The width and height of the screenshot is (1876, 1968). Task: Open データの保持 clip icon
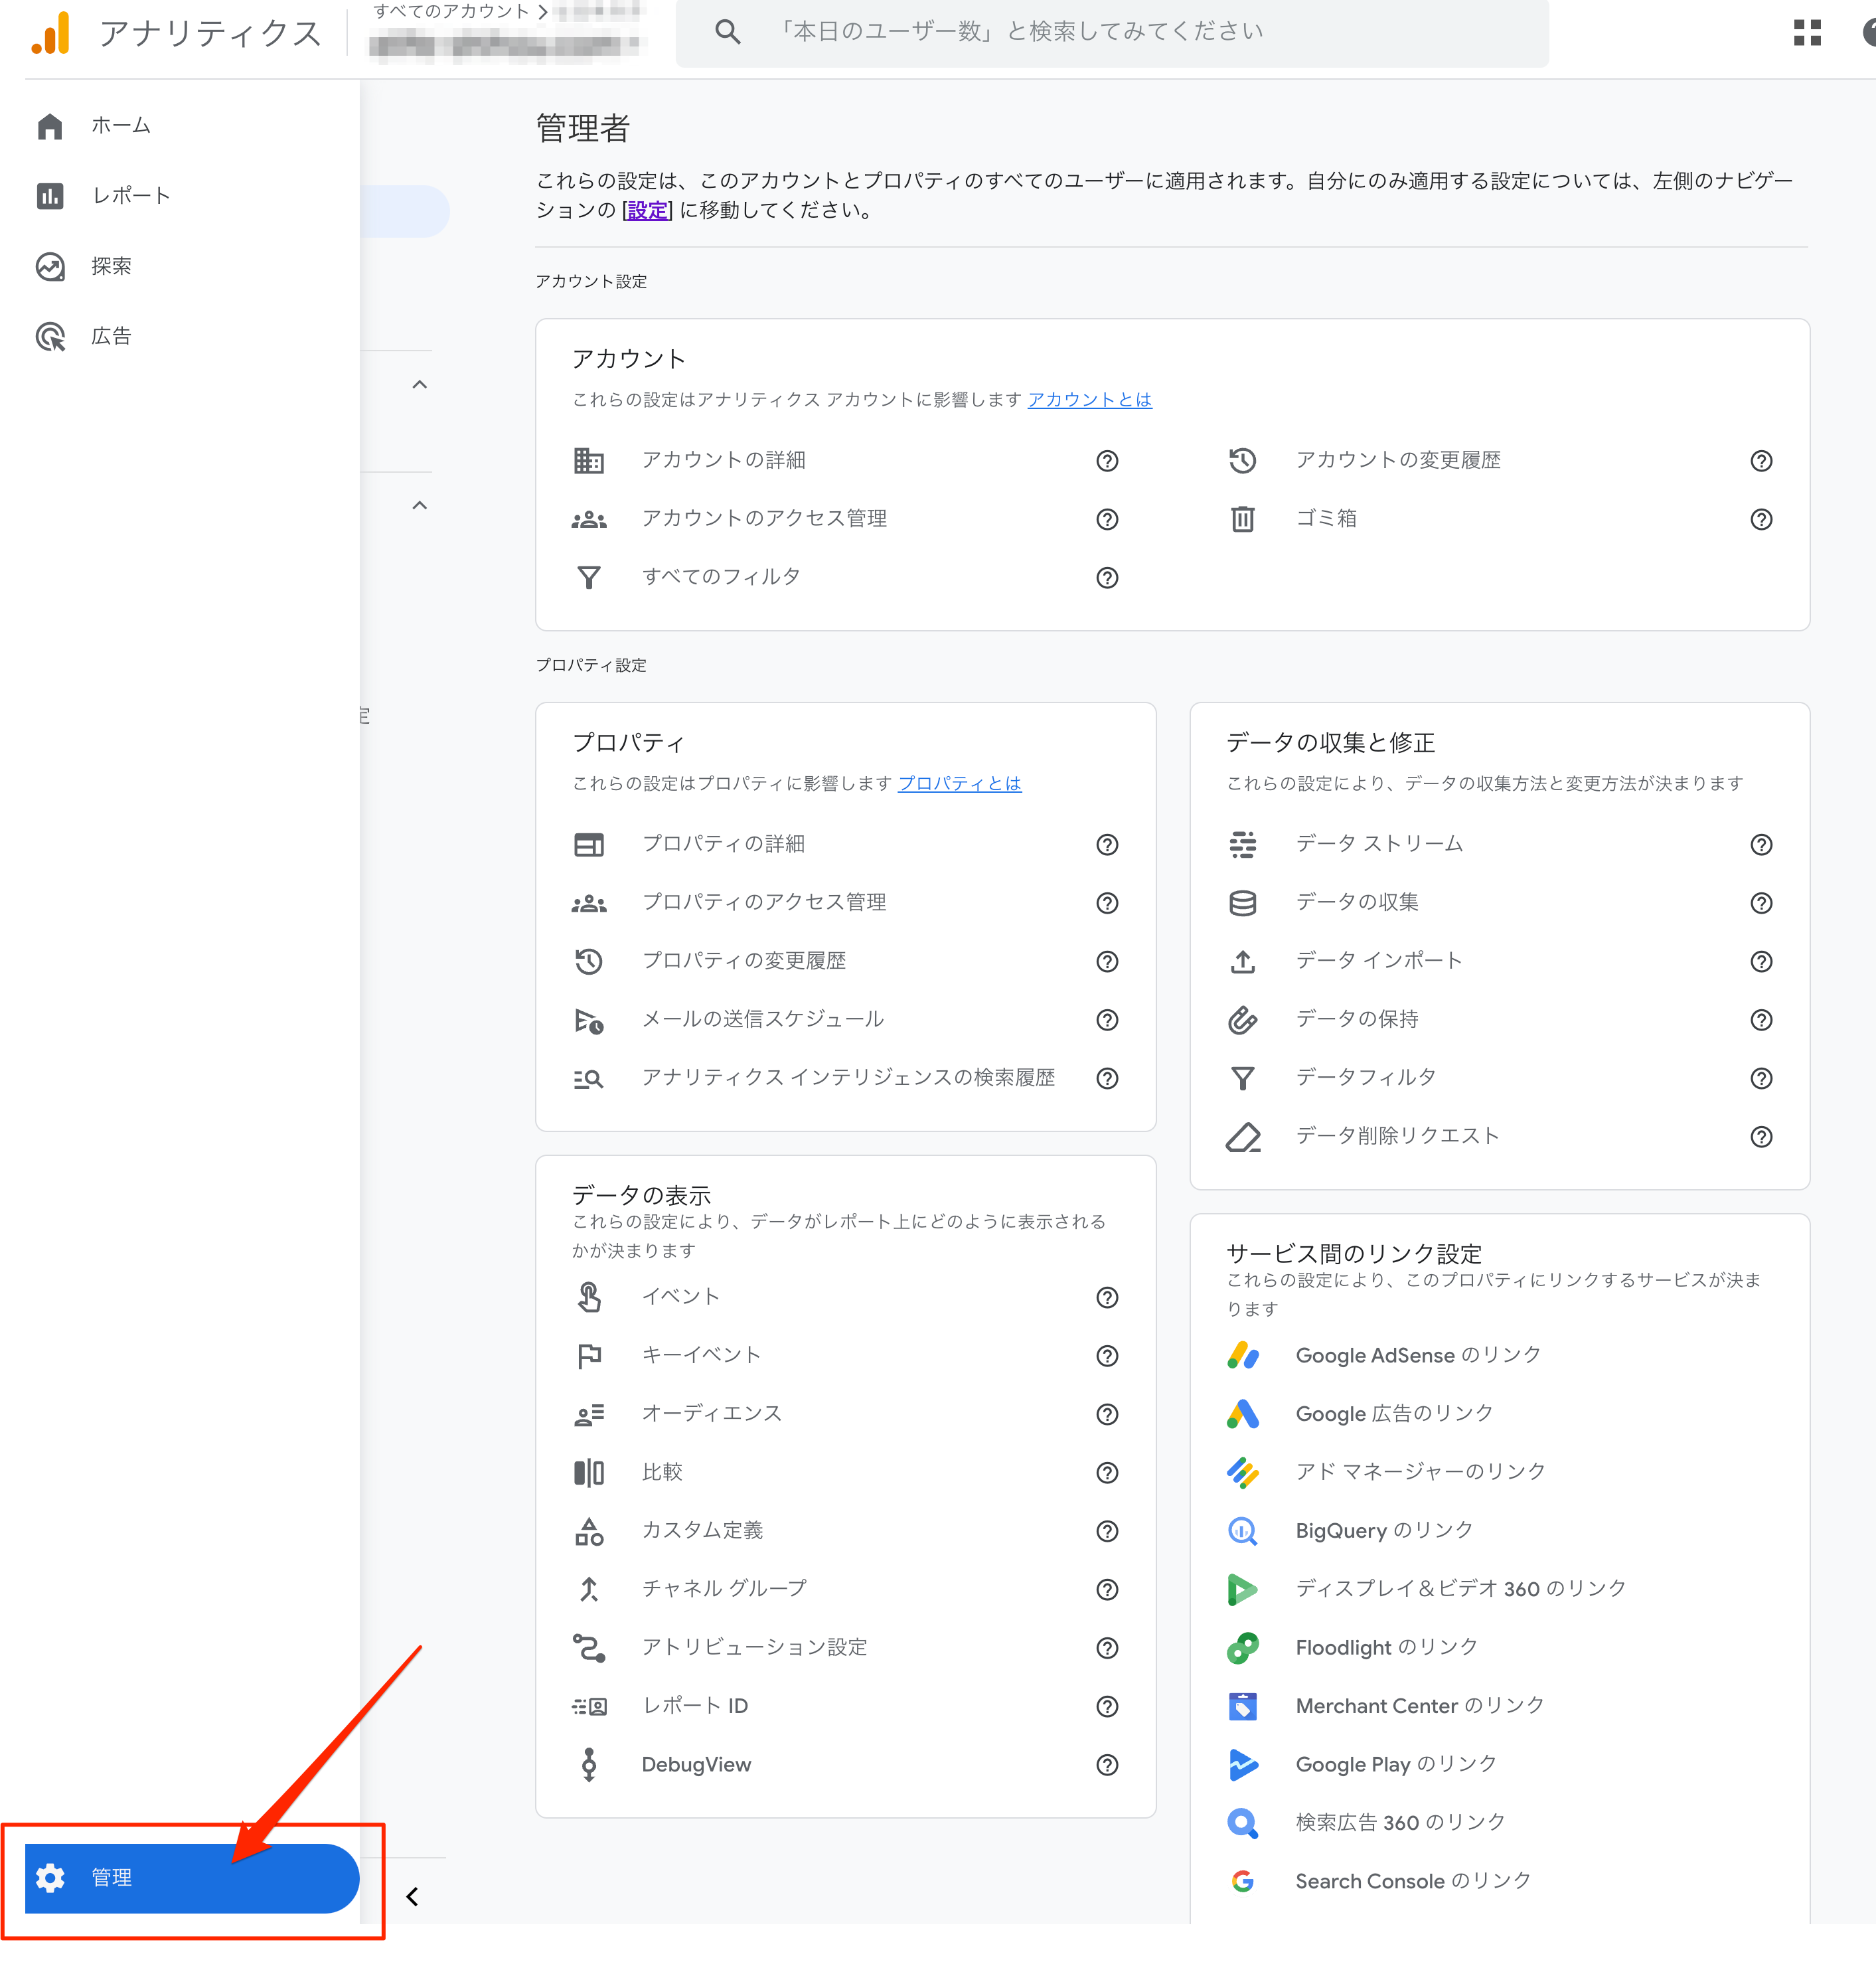pos(1242,1020)
